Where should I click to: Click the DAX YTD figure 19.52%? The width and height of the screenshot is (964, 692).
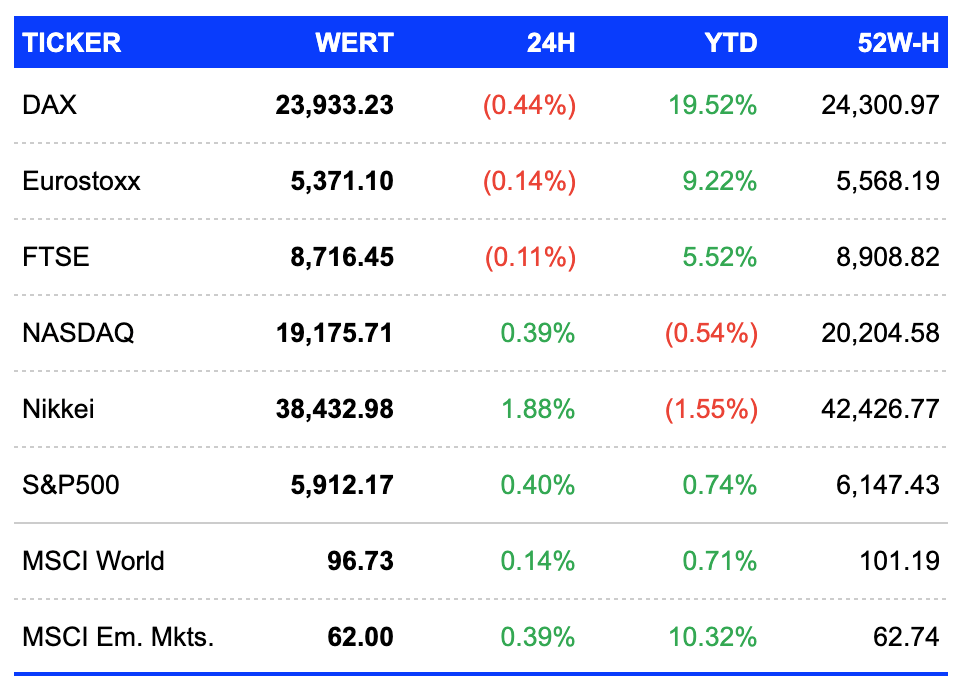click(x=713, y=105)
